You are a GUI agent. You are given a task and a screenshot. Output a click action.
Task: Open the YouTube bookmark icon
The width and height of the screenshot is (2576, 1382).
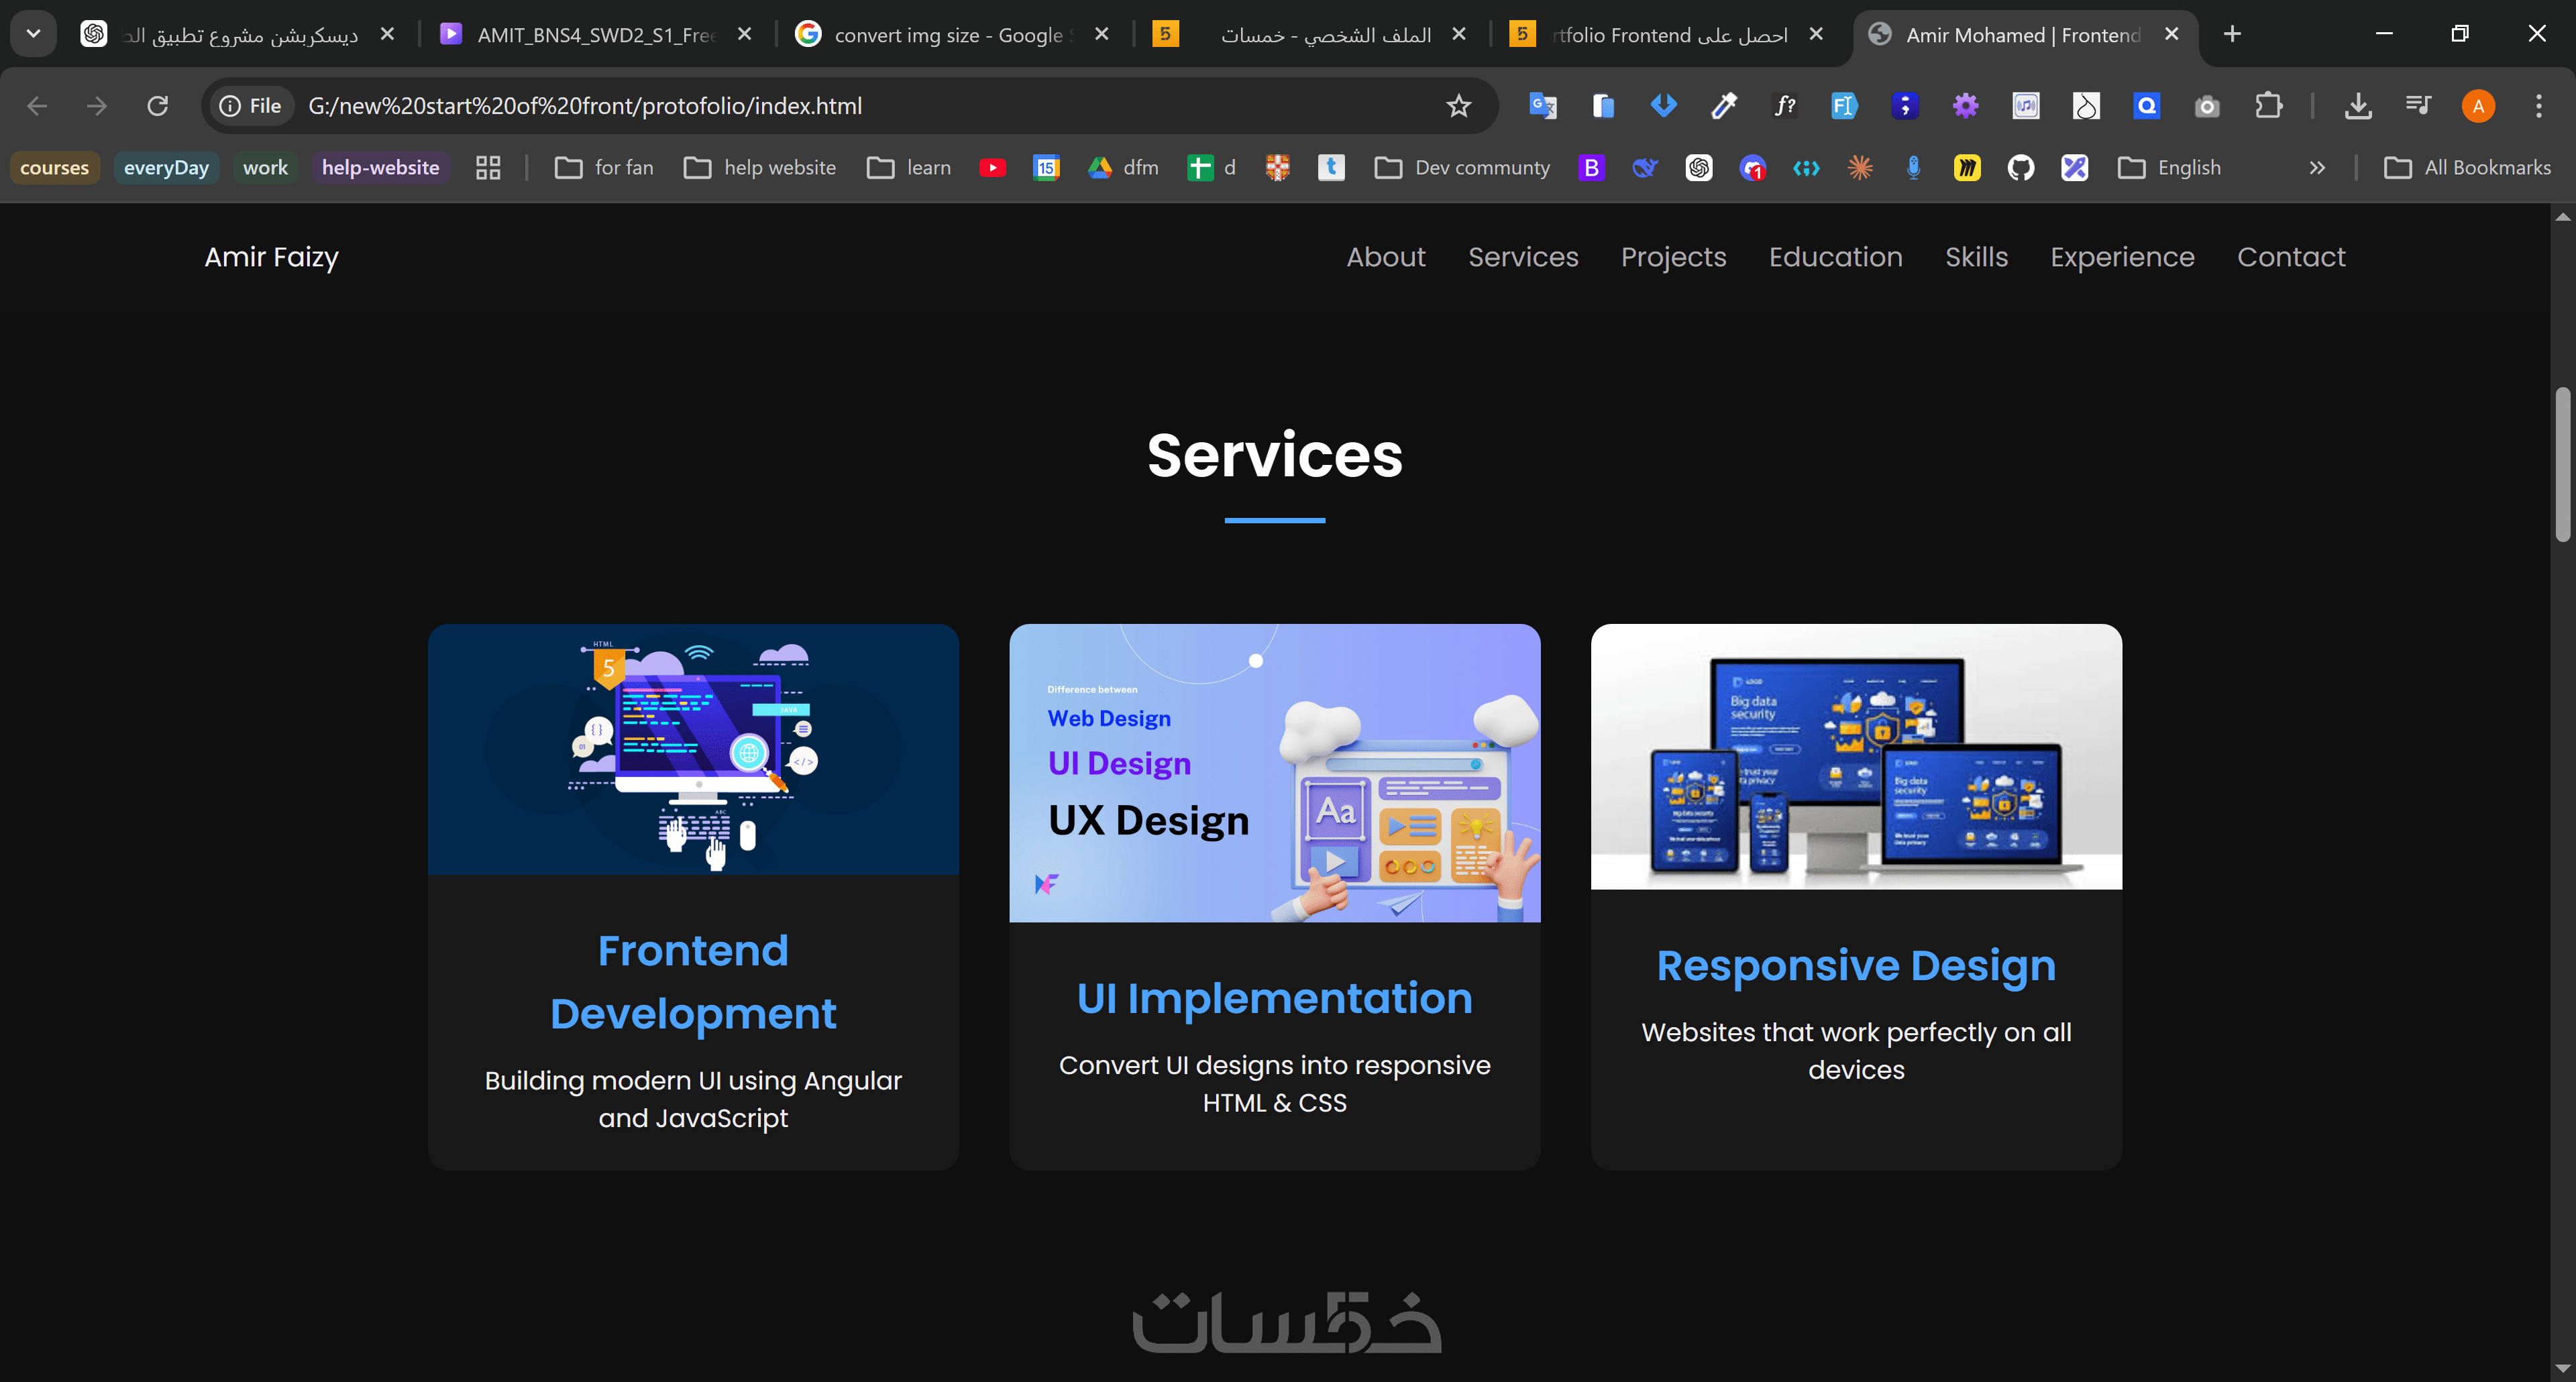tap(992, 168)
